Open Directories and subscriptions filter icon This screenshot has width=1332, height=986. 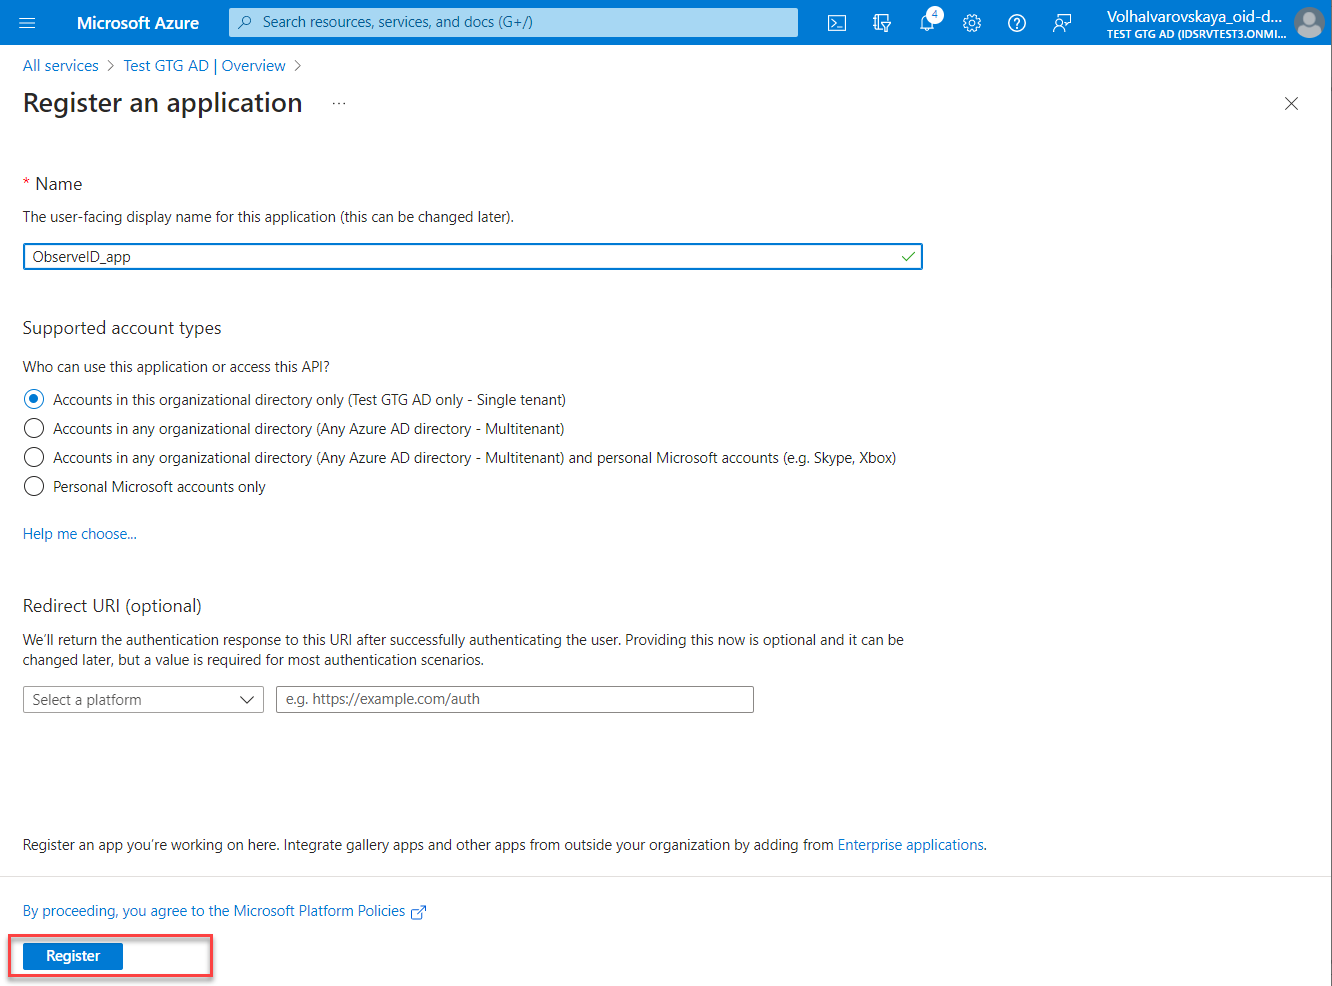pos(882,23)
